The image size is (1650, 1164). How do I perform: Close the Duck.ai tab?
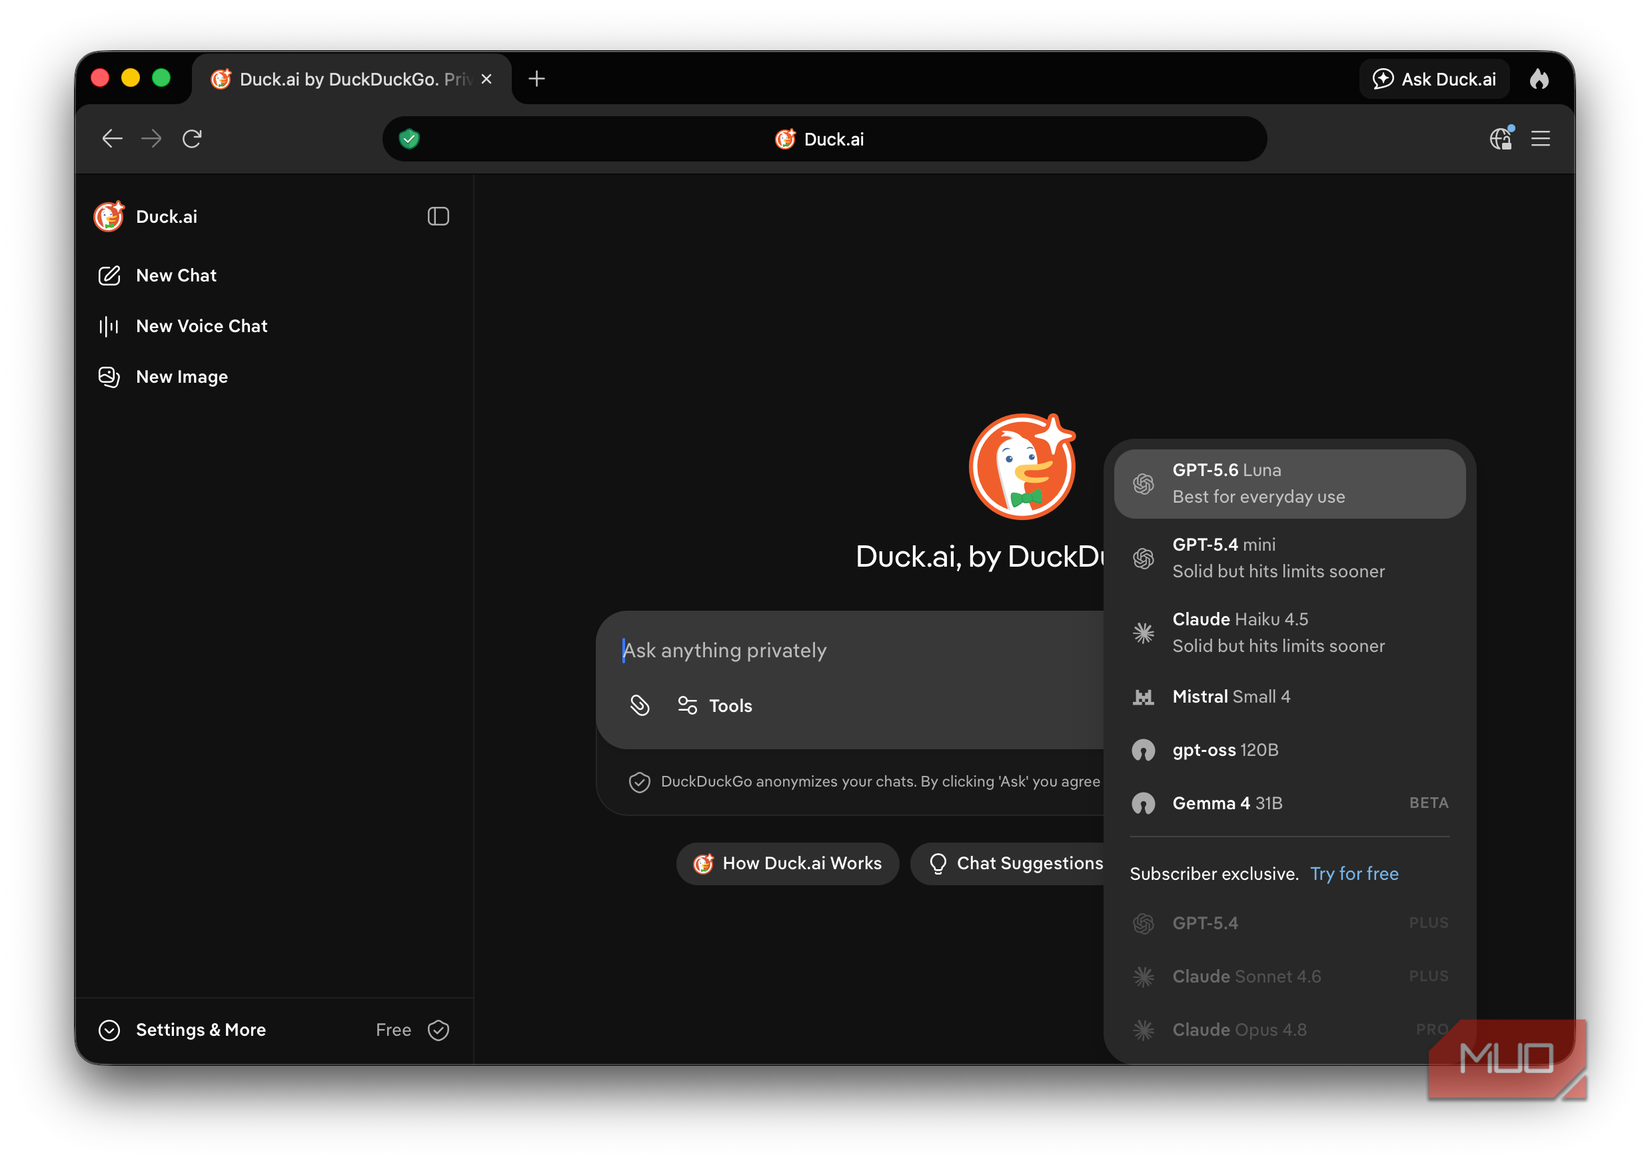coord(486,79)
